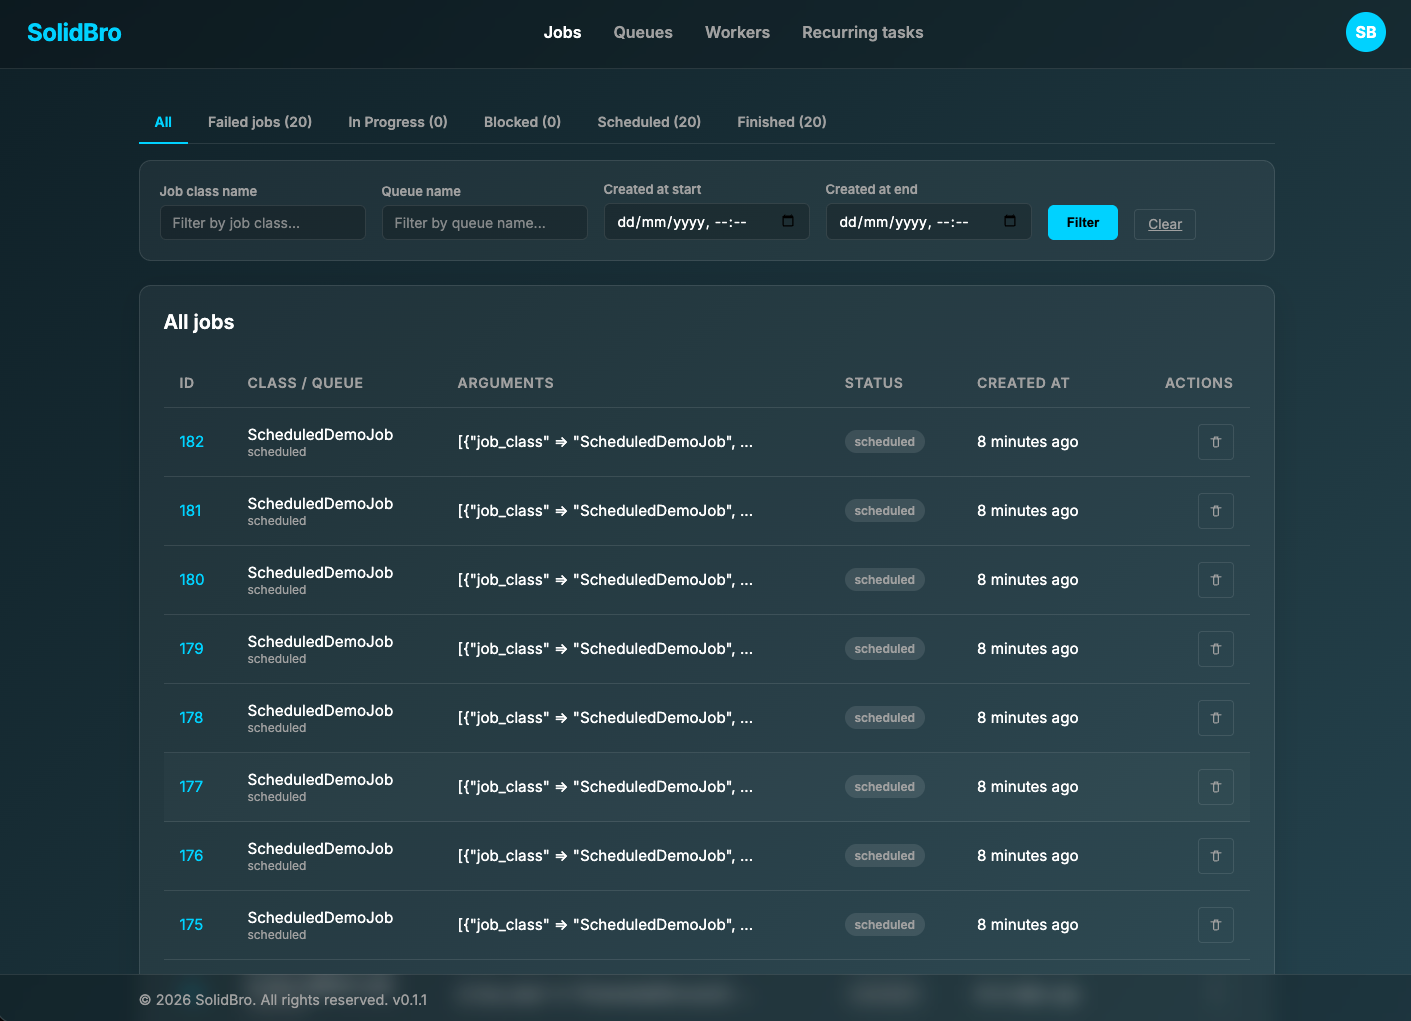Open details for job 180
The width and height of the screenshot is (1411, 1021).
pyautogui.click(x=191, y=579)
